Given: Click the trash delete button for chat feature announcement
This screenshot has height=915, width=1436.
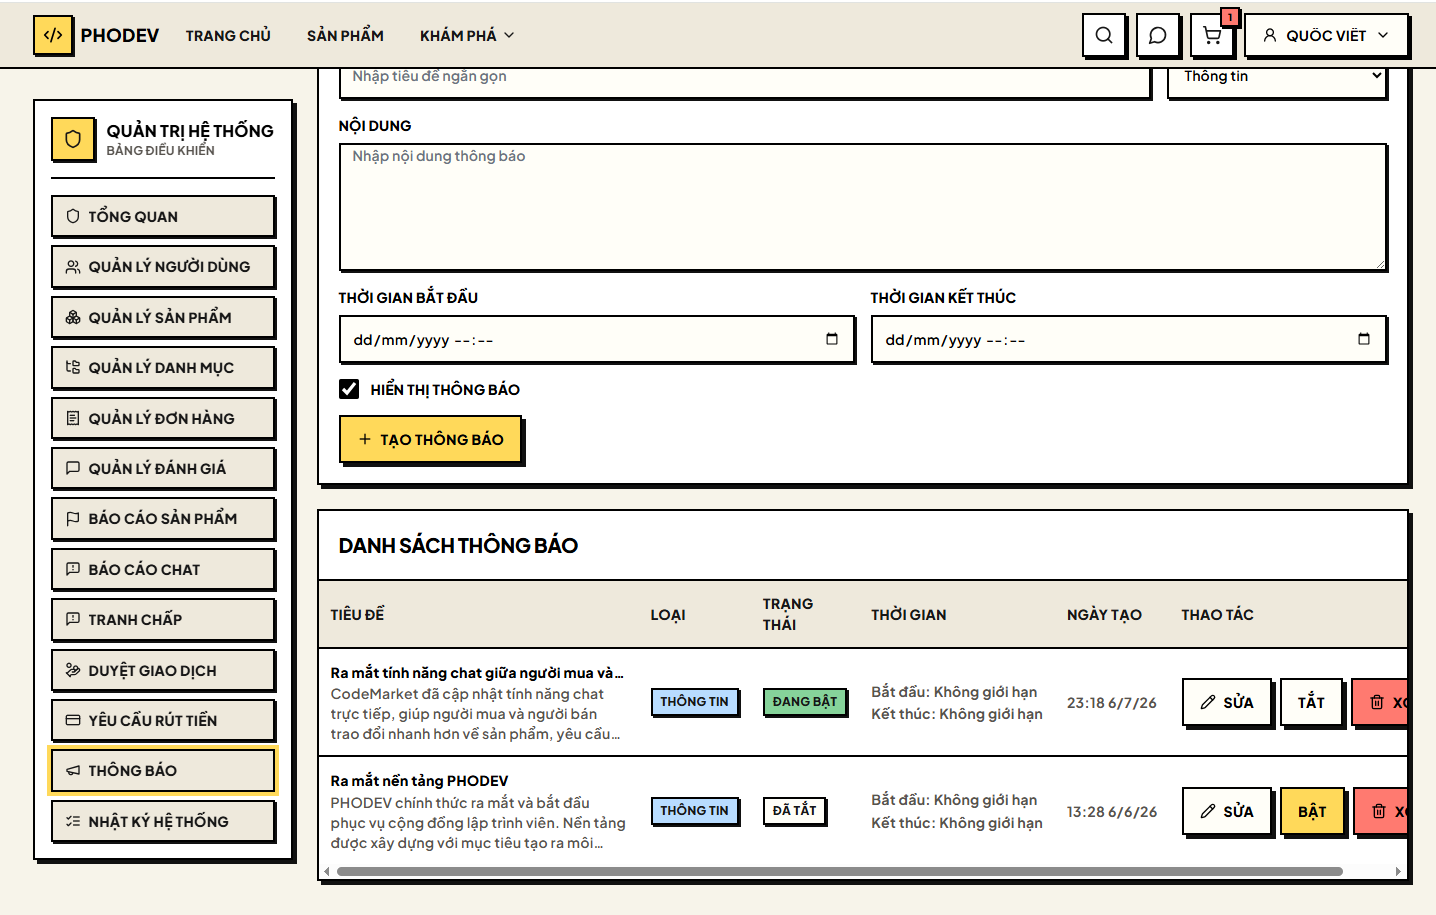Looking at the screenshot, I should 1381,702.
